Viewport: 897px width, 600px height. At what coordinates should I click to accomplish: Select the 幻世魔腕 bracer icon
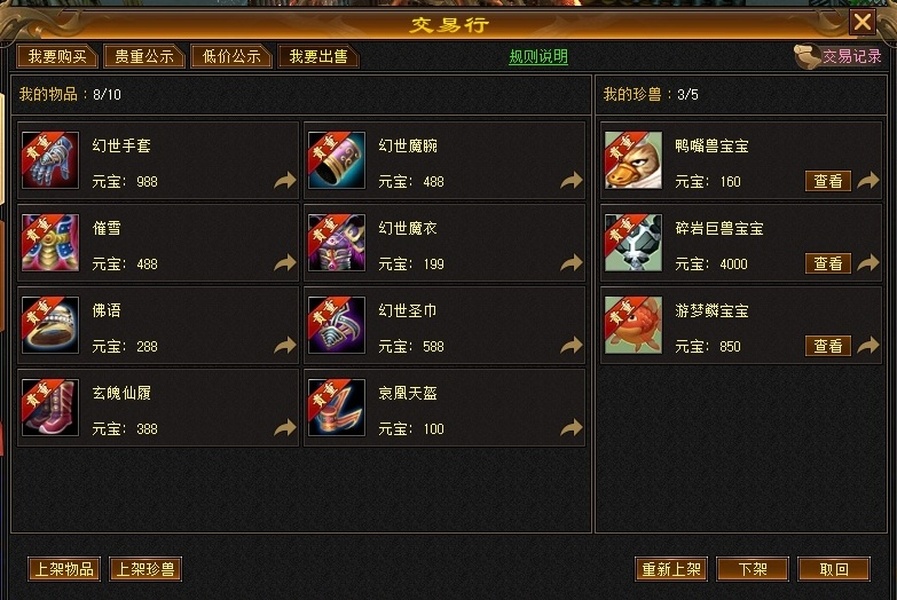(336, 160)
